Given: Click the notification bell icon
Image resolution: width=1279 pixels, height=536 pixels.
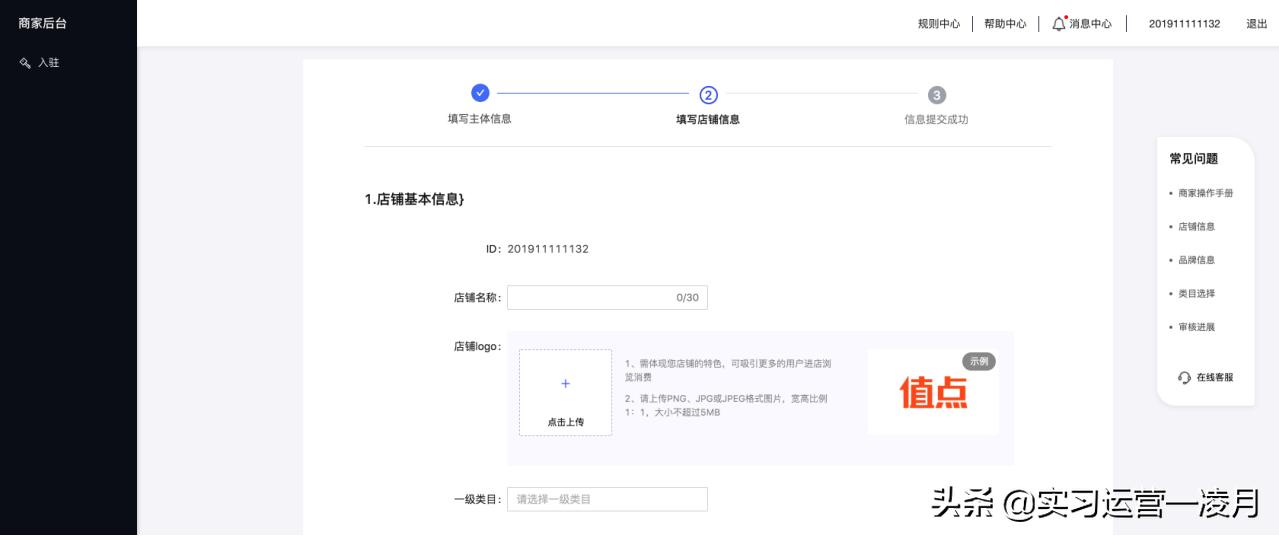Looking at the screenshot, I should click(x=1059, y=23).
